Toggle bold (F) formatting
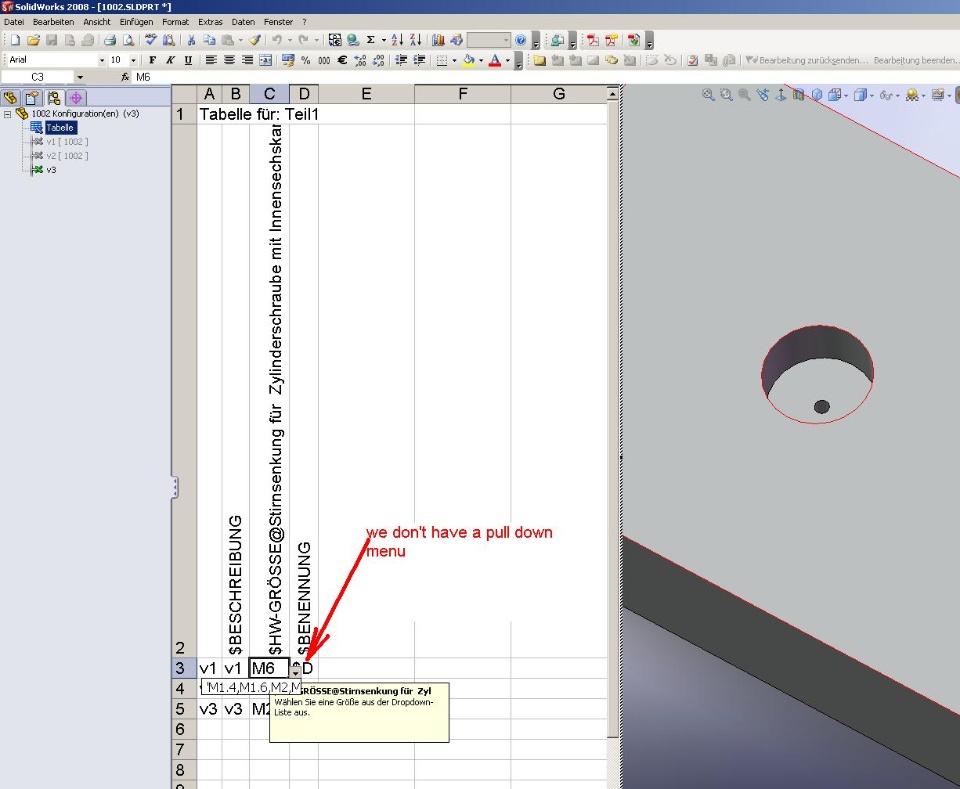Image resolution: width=960 pixels, height=789 pixels. 152,60
